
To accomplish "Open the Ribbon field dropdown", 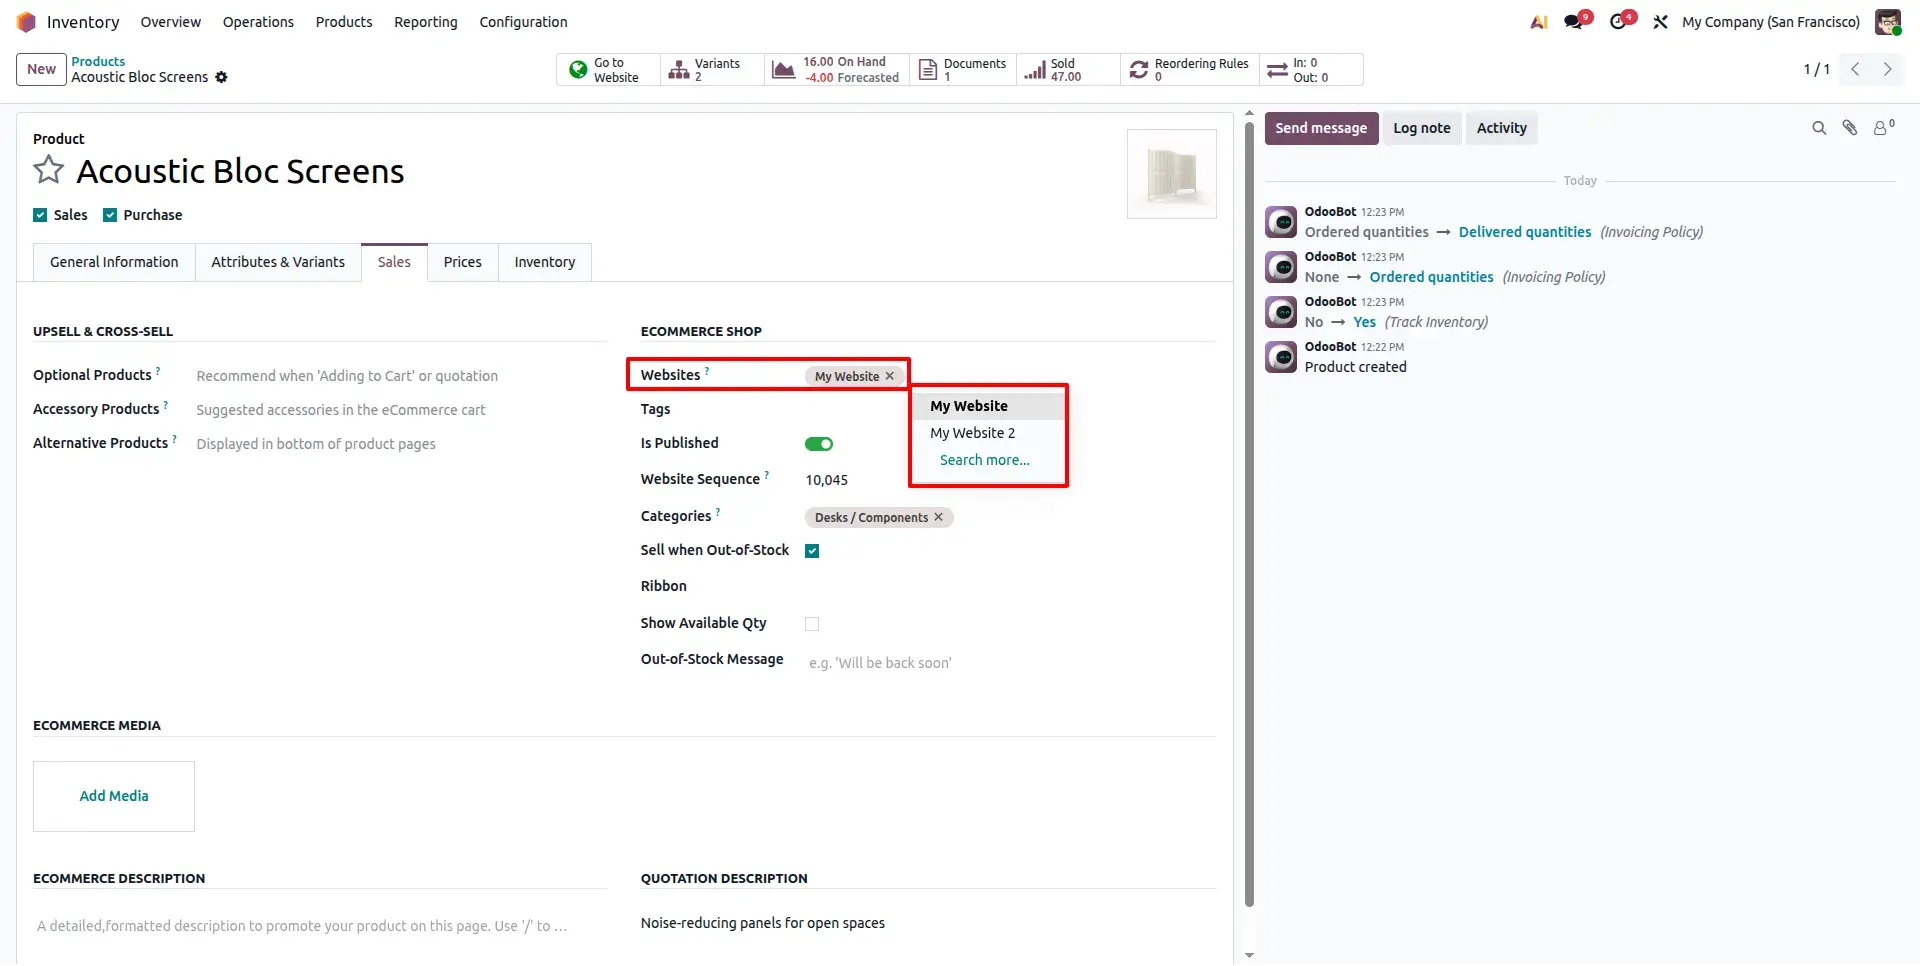I will (x=1010, y=586).
